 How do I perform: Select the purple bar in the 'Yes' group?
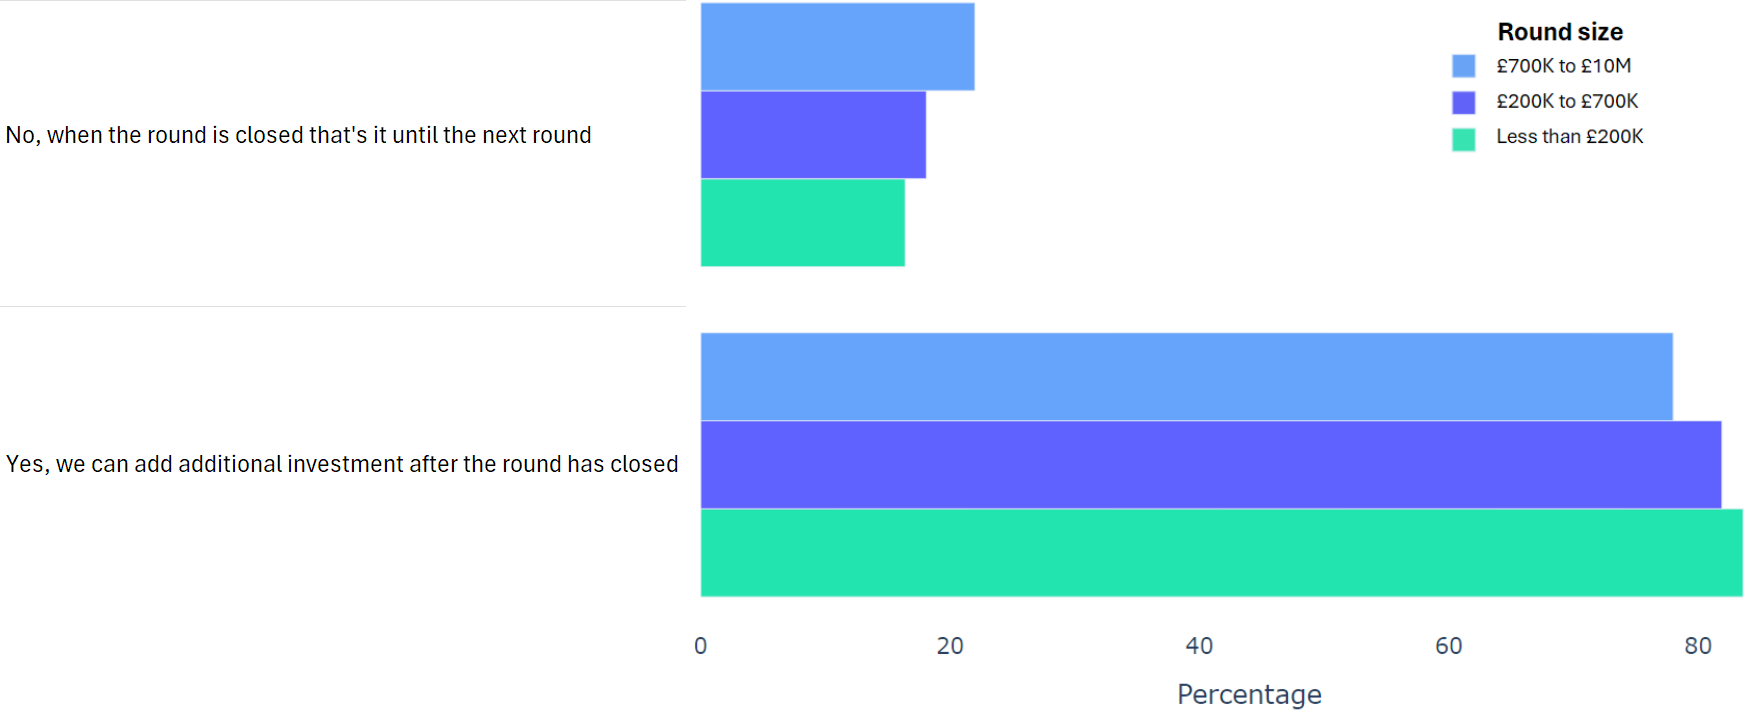click(1210, 465)
